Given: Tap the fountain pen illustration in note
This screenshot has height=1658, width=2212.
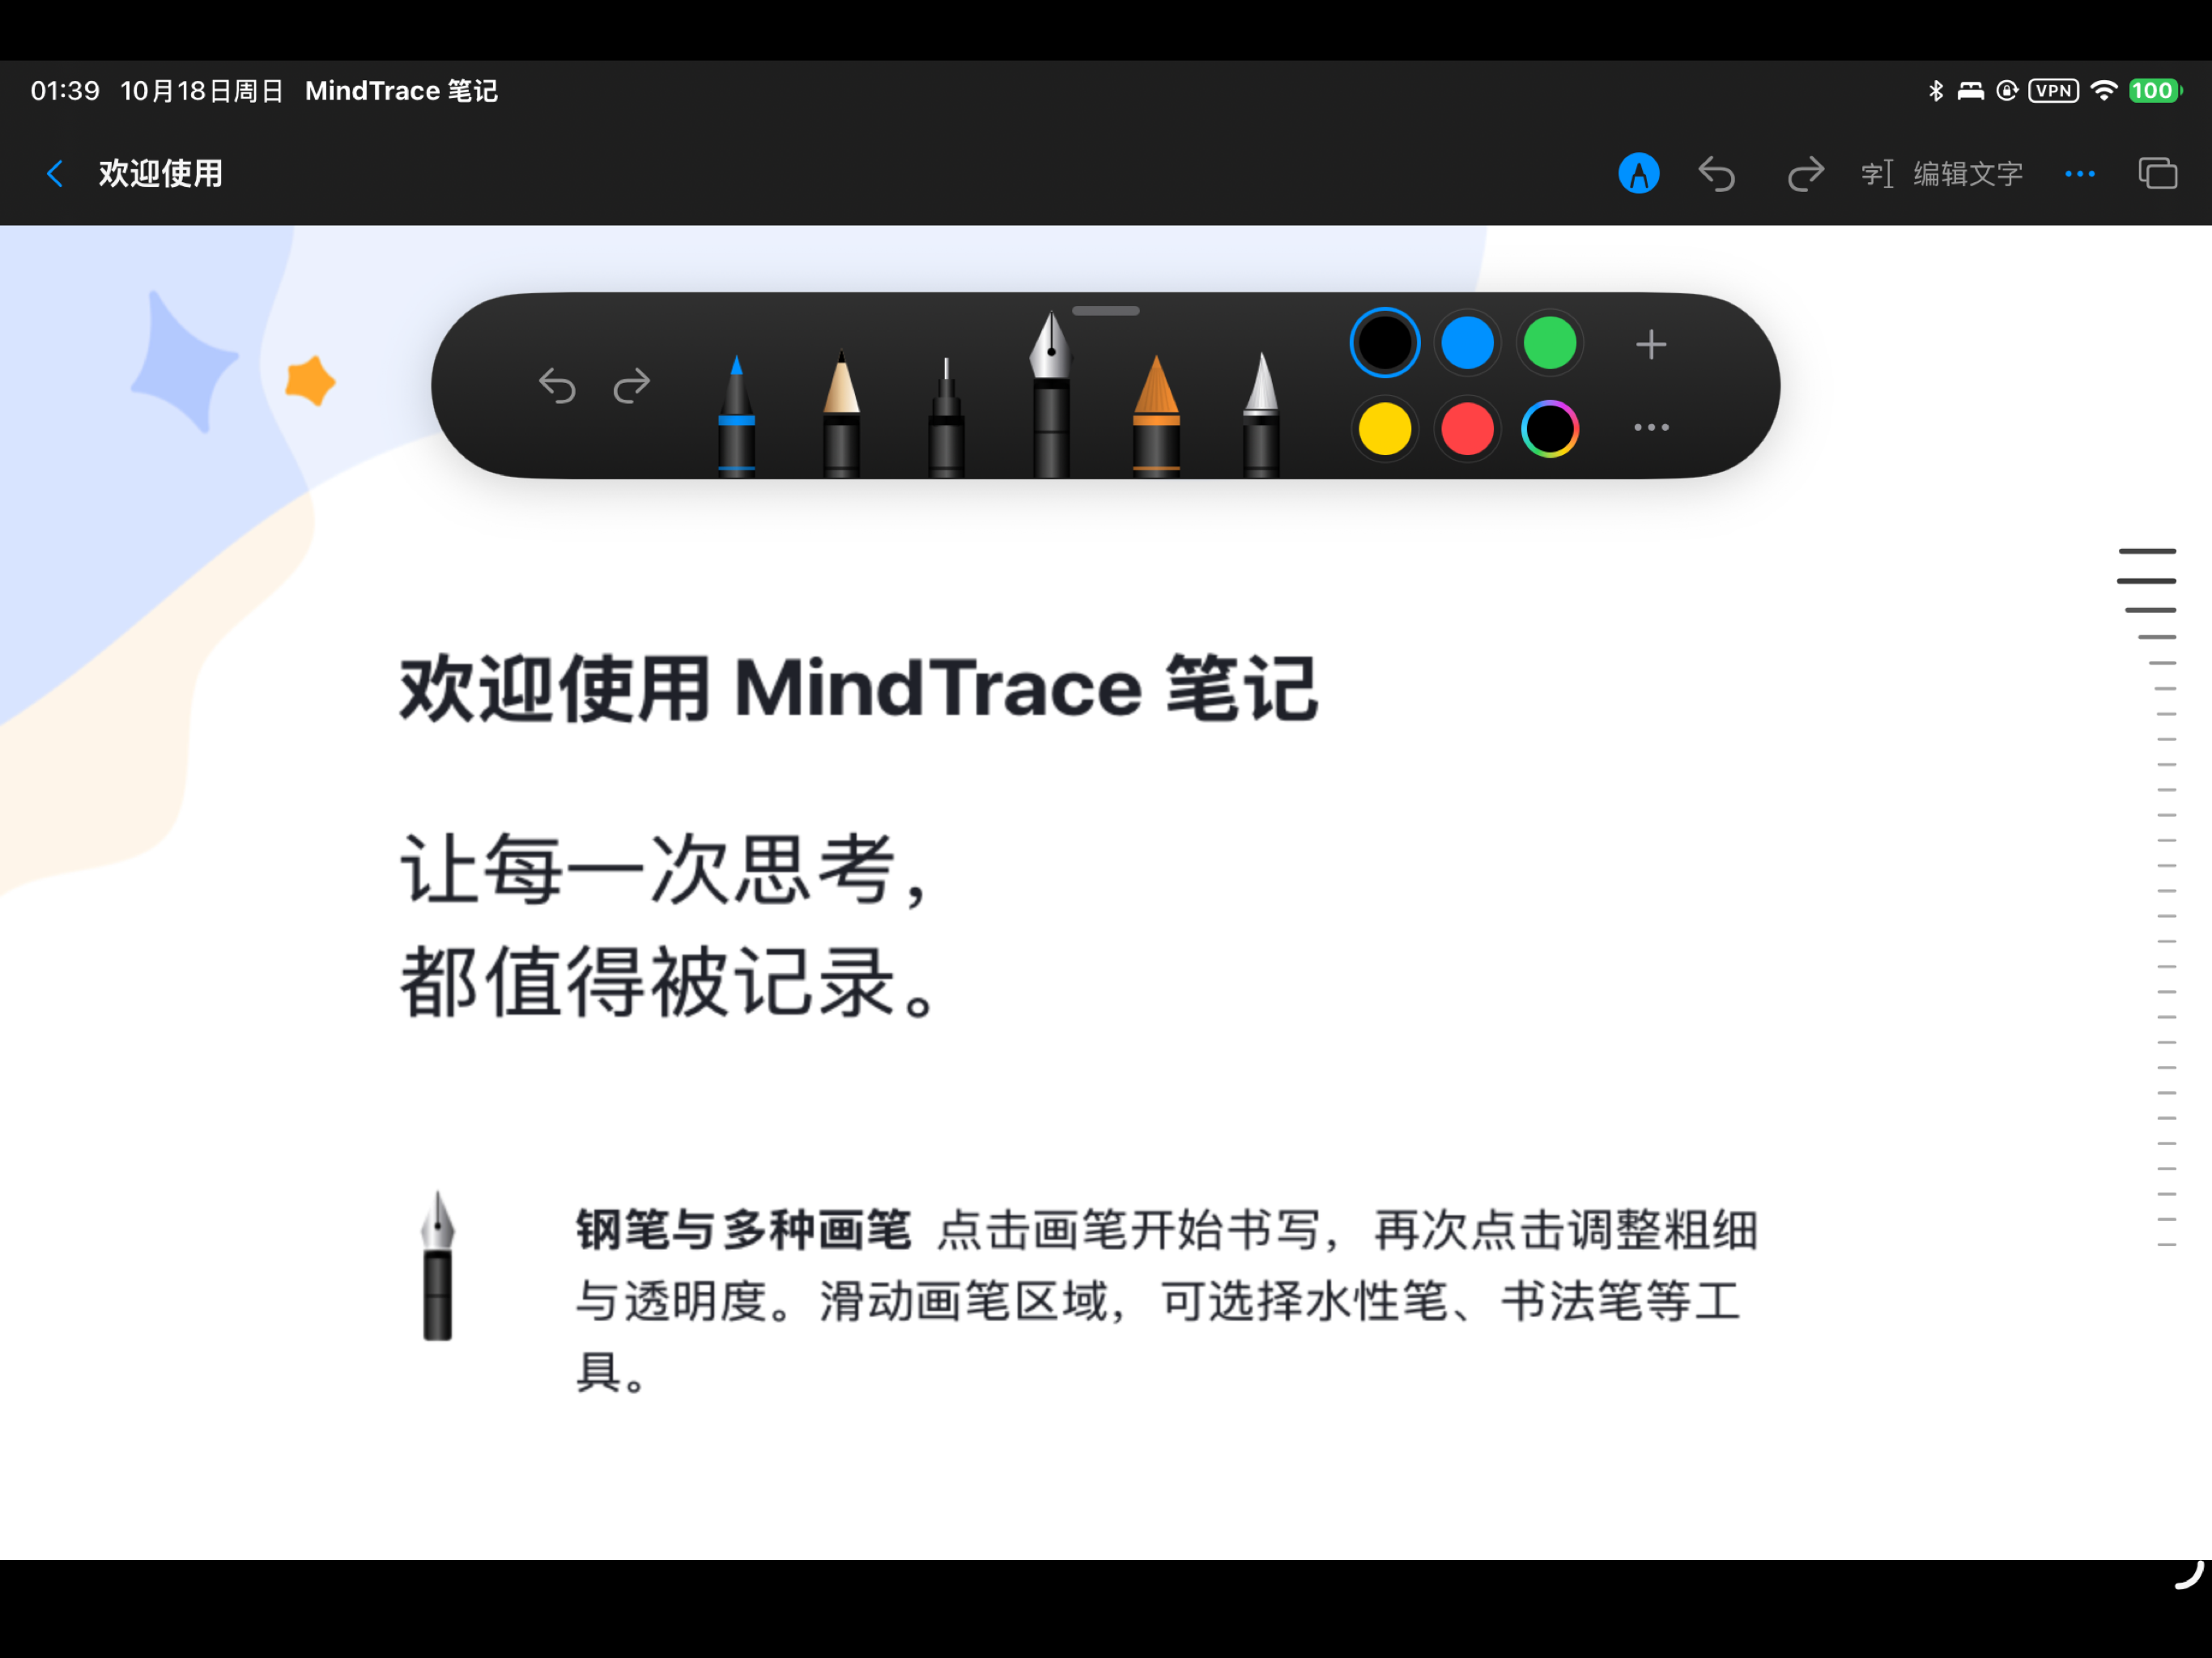Looking at the screenshot, I should 437,1265.
